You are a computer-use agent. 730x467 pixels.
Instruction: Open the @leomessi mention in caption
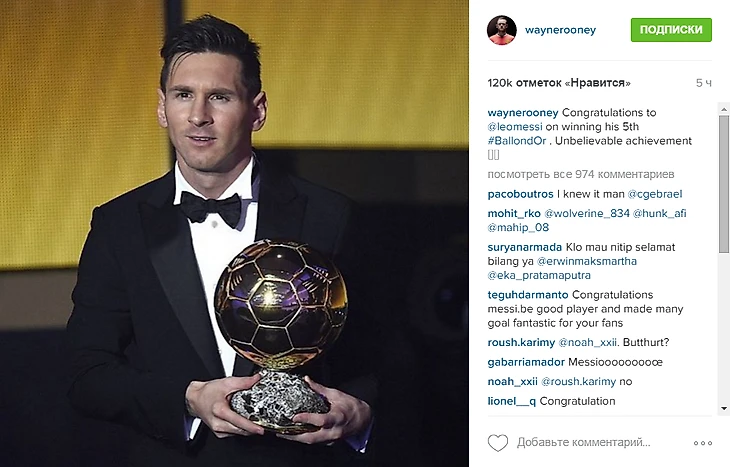coord(515,127)
